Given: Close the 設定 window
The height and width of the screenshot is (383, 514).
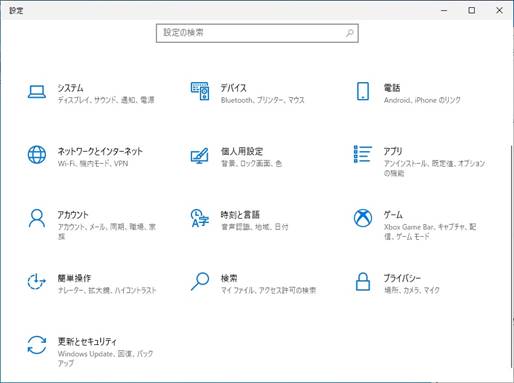Looking at the screenshot, I should tap(499, 10).
